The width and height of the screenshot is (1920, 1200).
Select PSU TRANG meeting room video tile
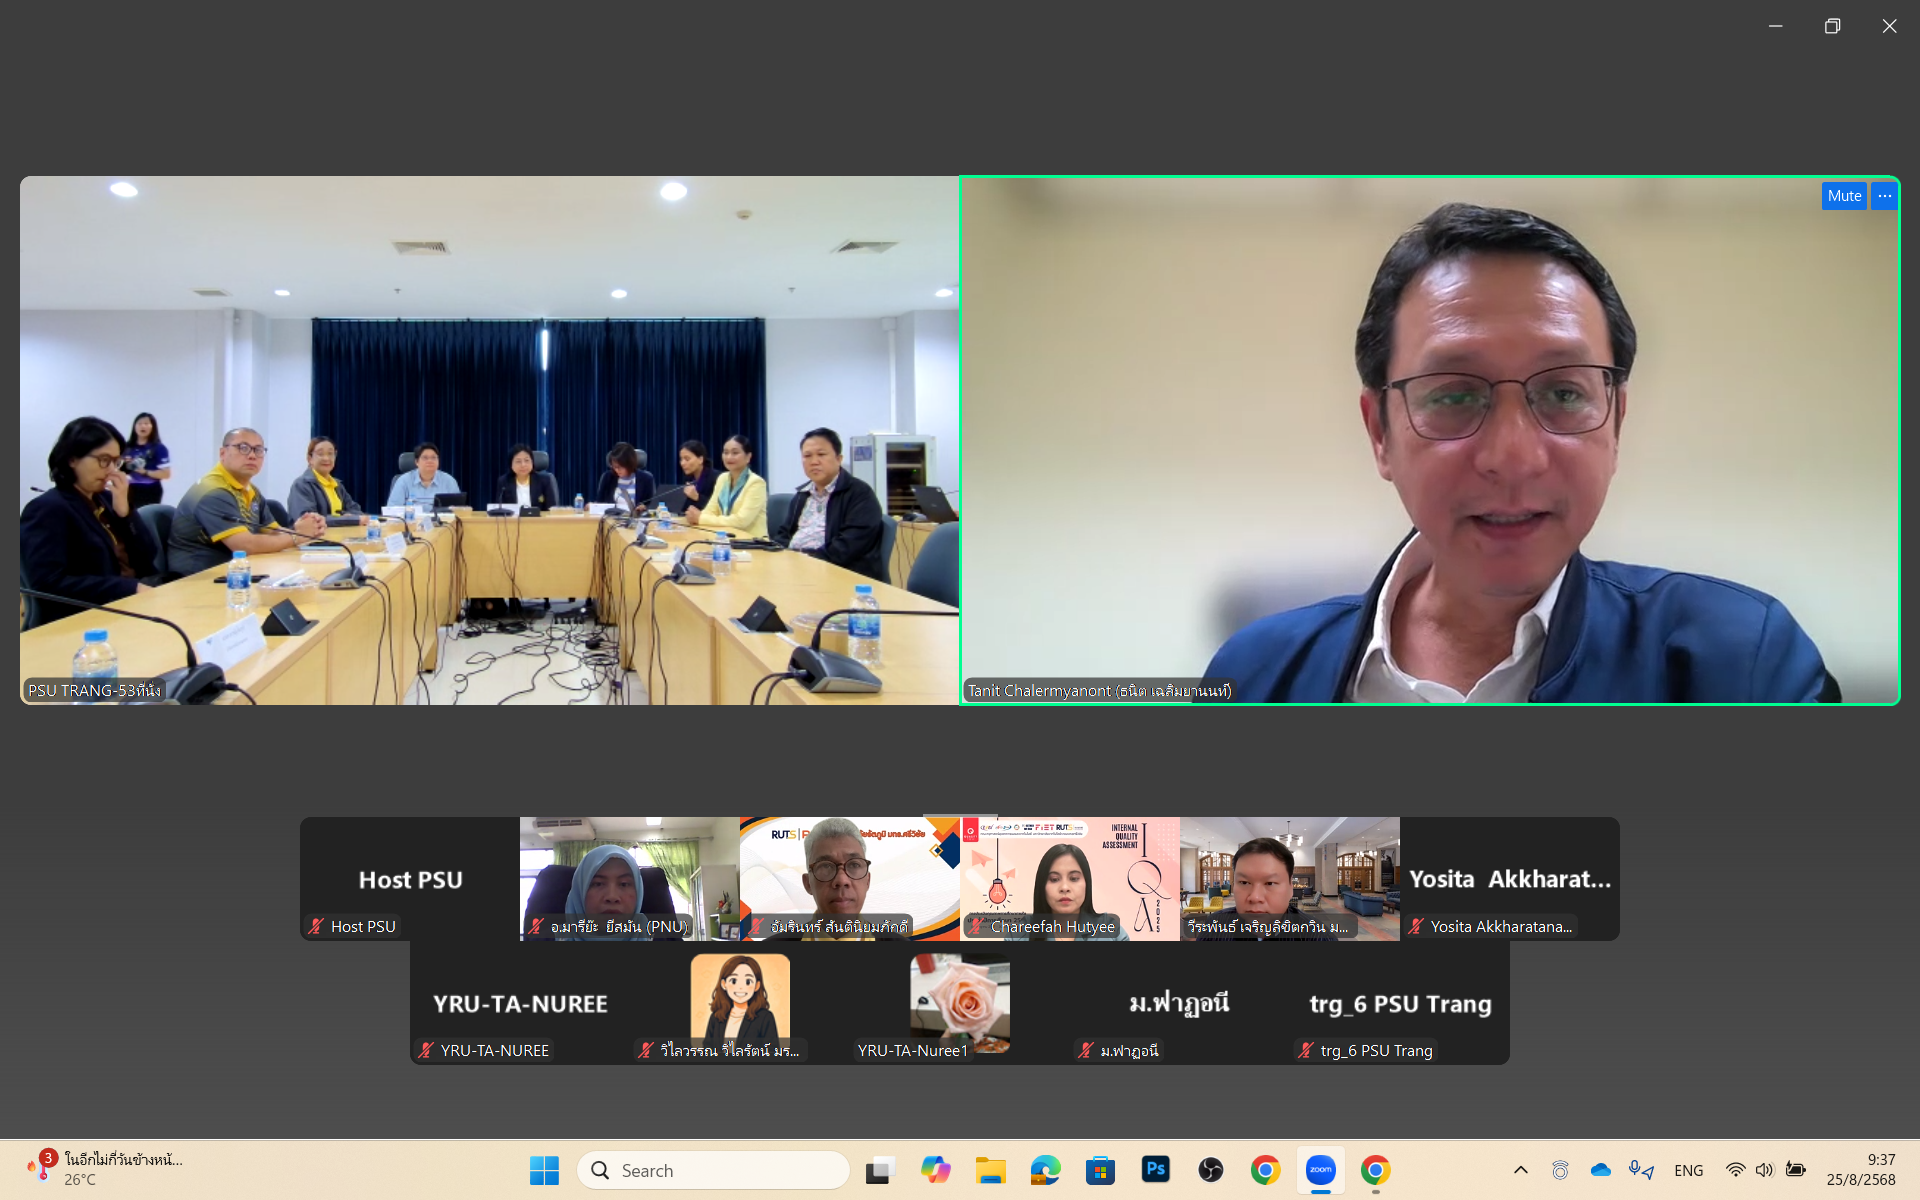[489, 440]
